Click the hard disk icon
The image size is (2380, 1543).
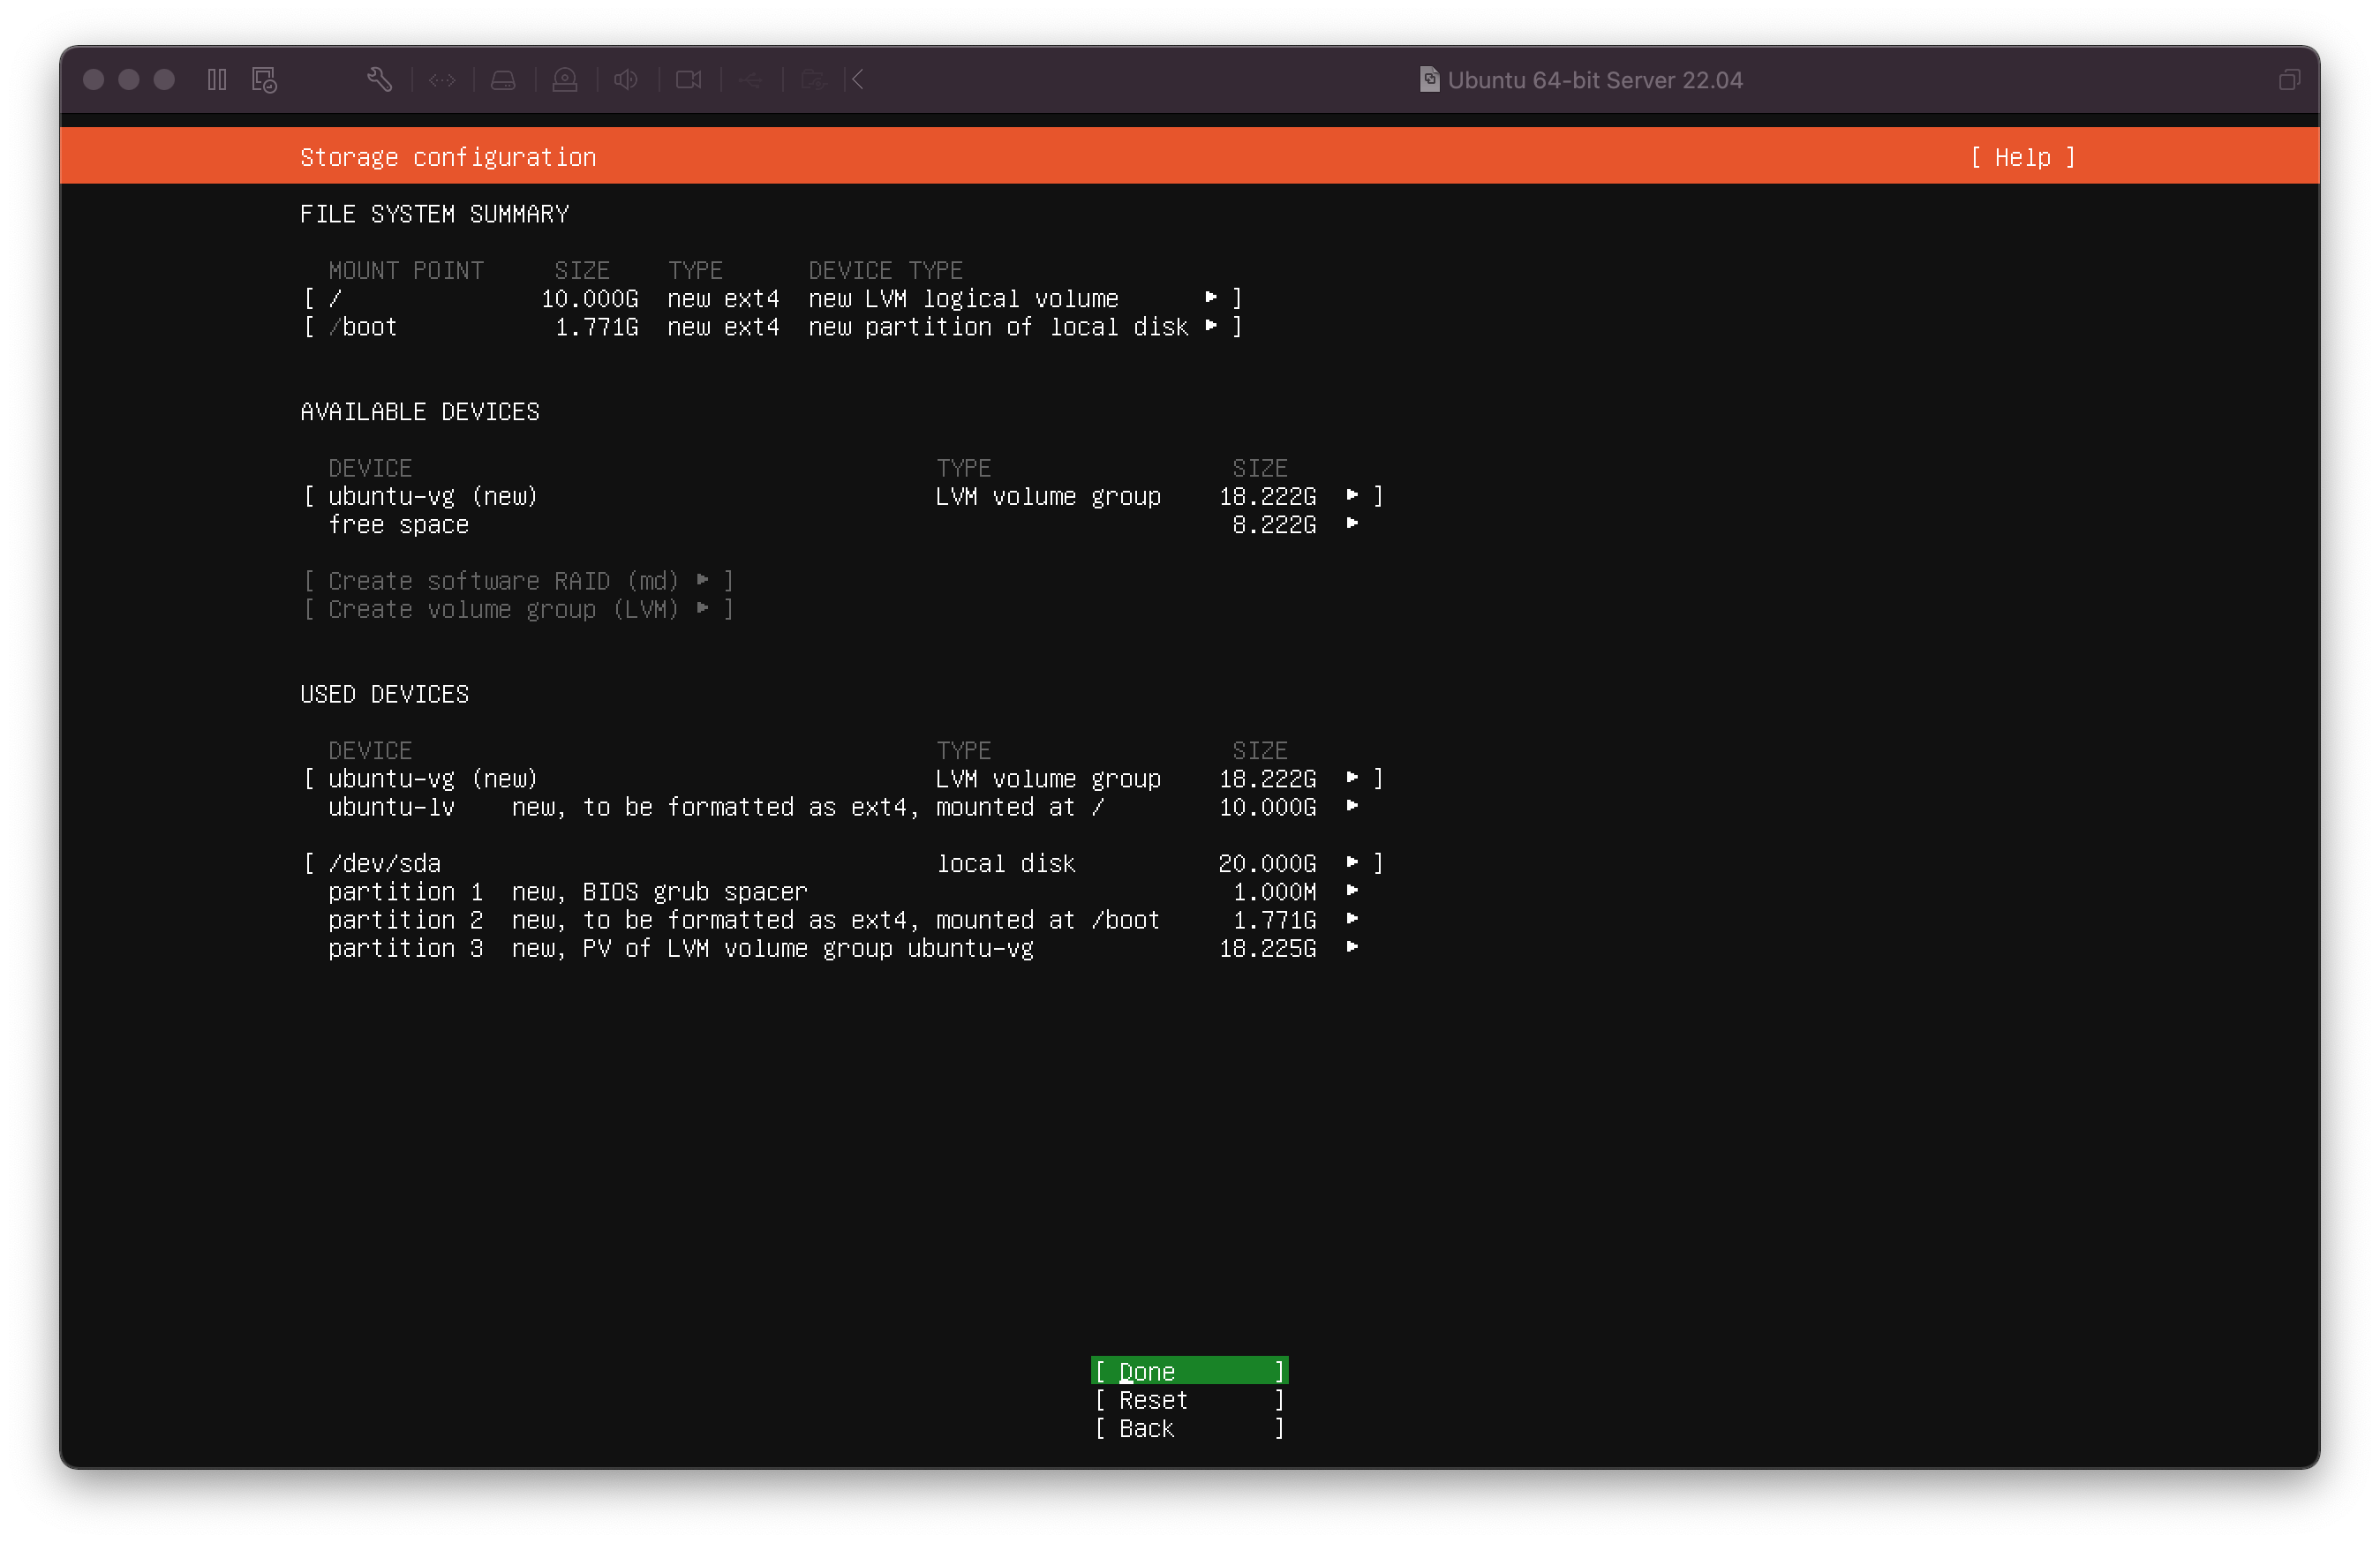pyautogui.click(x=503, y=80)
